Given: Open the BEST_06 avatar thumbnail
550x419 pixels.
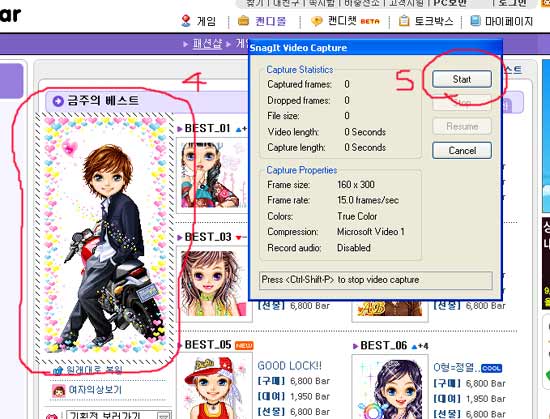Looking at the screenshot, I should (390, 387).
